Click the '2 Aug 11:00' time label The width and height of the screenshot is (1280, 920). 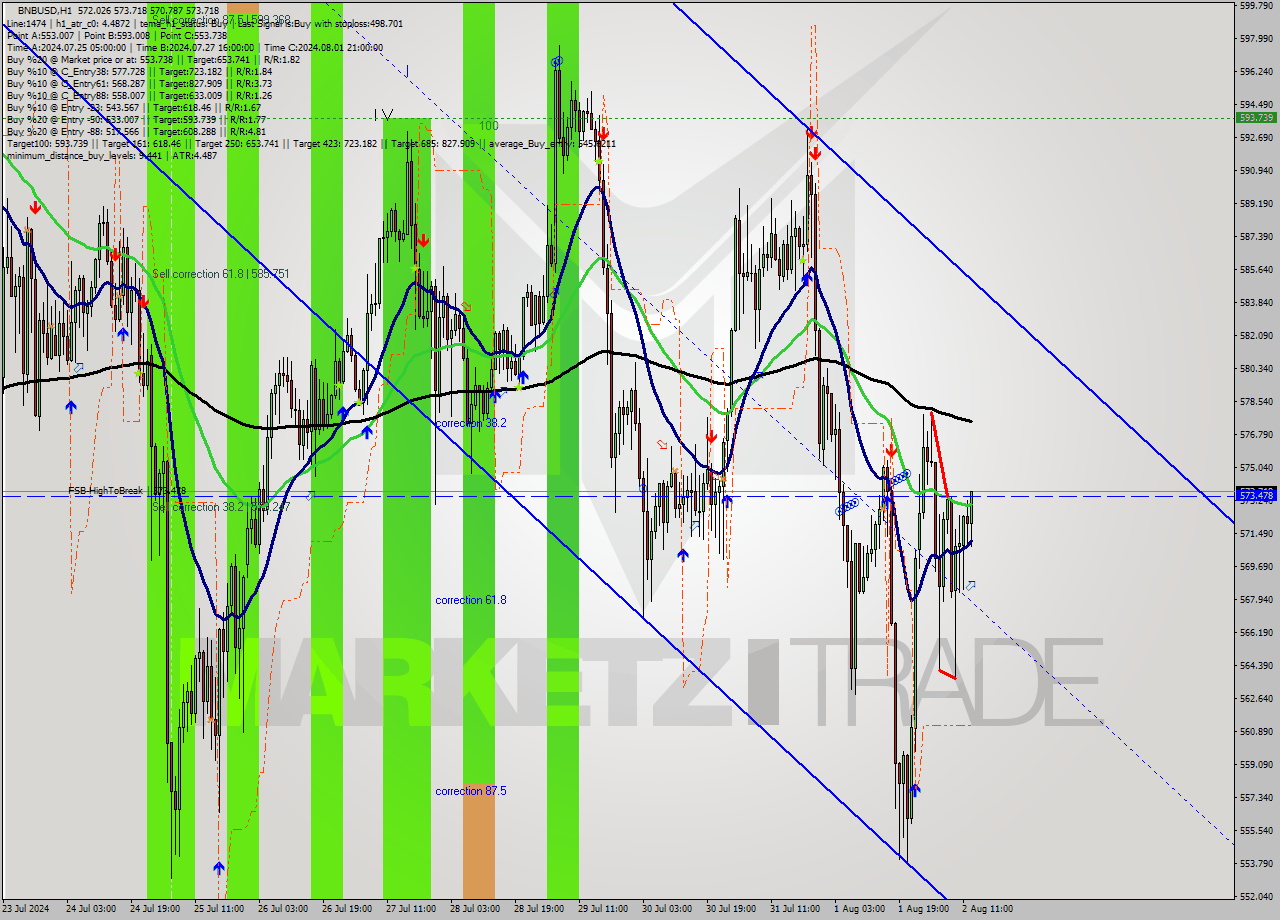tap(987, 909)
